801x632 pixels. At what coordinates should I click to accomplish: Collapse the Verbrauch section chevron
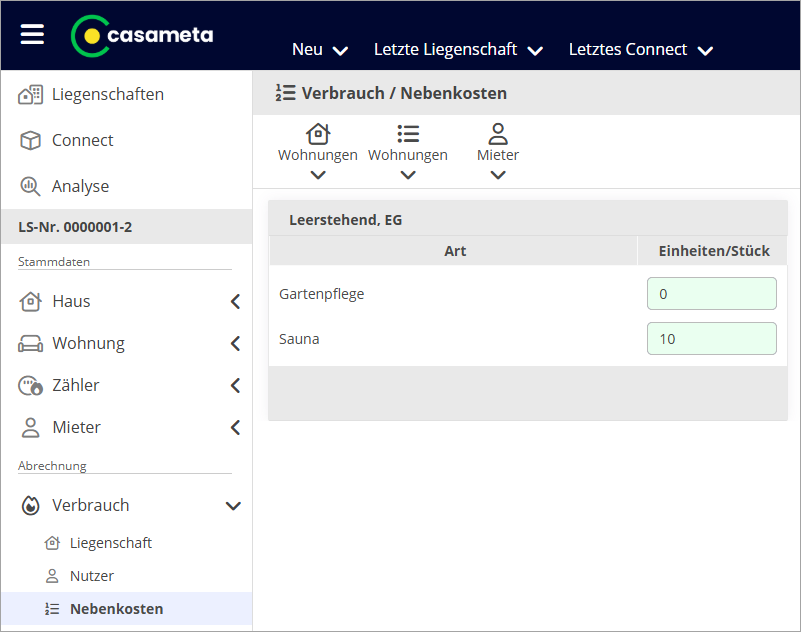[233, 506]
